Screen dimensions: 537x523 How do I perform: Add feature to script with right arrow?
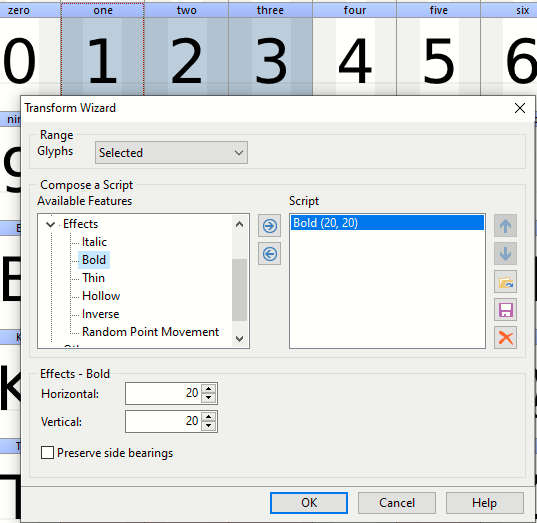(270, 226)
